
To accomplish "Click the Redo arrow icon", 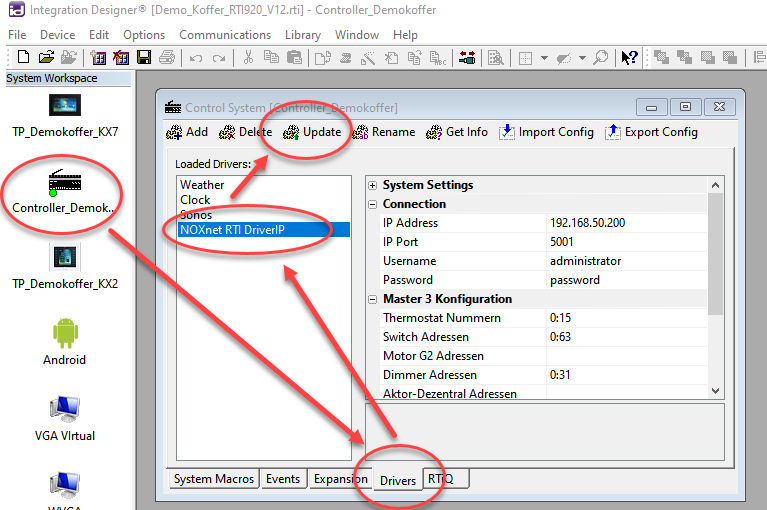I will coord(219,58).
